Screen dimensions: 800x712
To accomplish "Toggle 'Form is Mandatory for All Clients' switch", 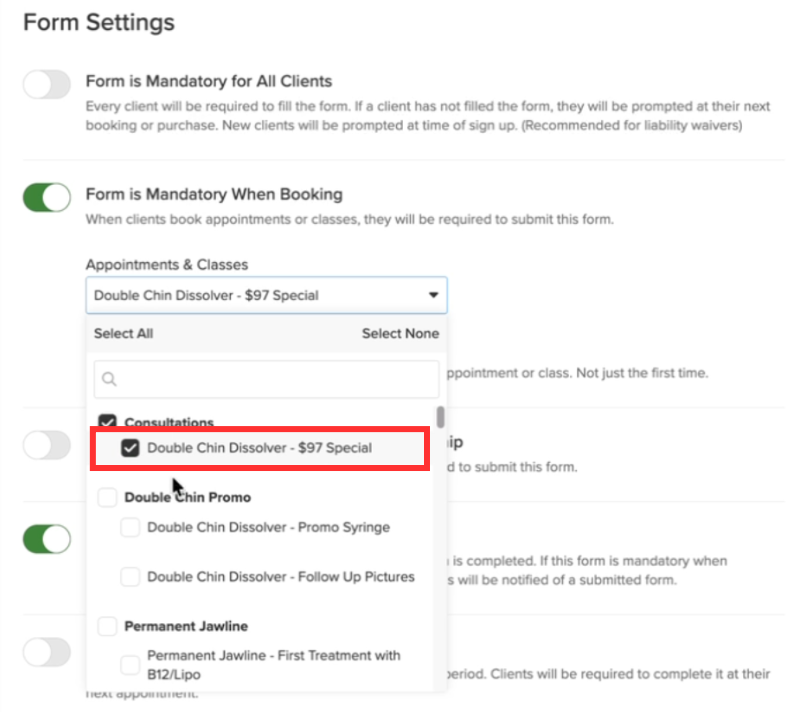I will pyautogui.click(x=47, y=85).
